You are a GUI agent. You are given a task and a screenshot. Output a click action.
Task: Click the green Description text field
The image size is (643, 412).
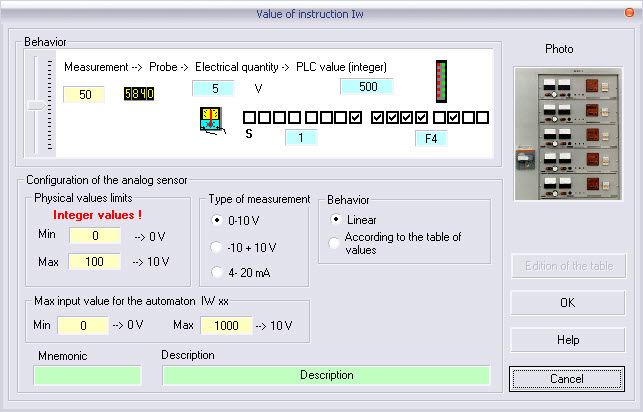click(326, 375)
